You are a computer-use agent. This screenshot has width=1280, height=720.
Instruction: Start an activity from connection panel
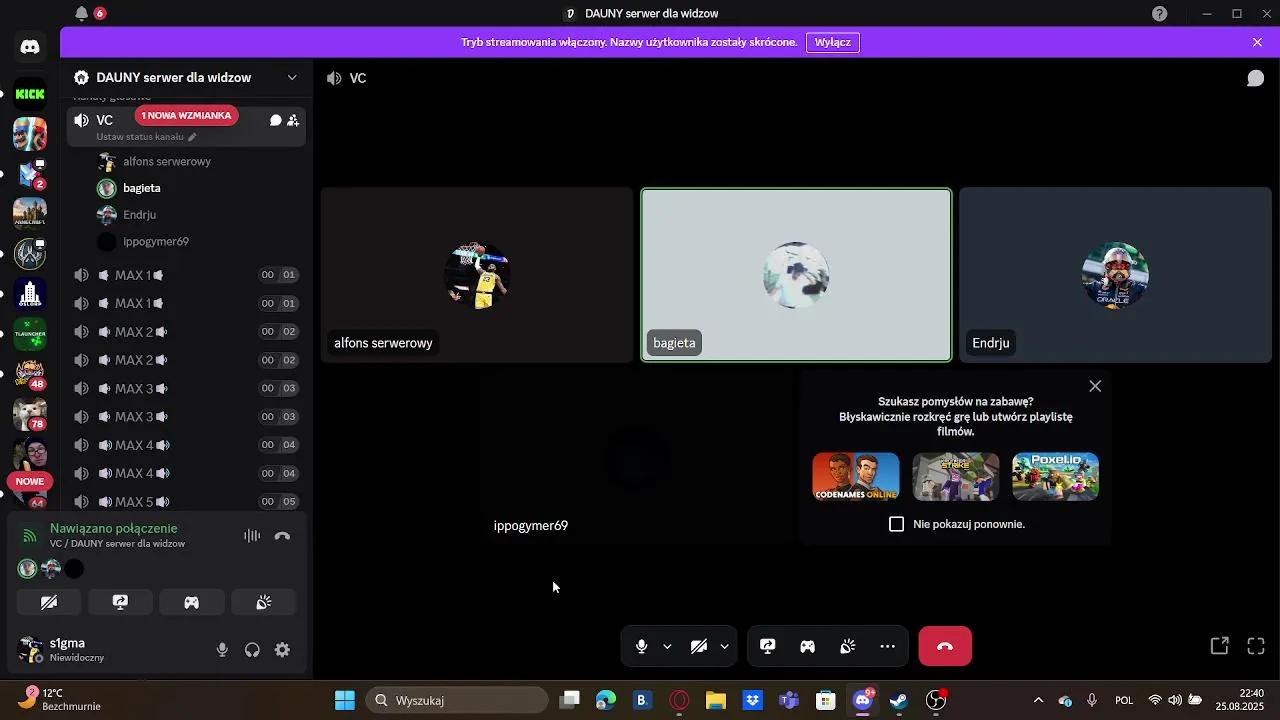191,602
